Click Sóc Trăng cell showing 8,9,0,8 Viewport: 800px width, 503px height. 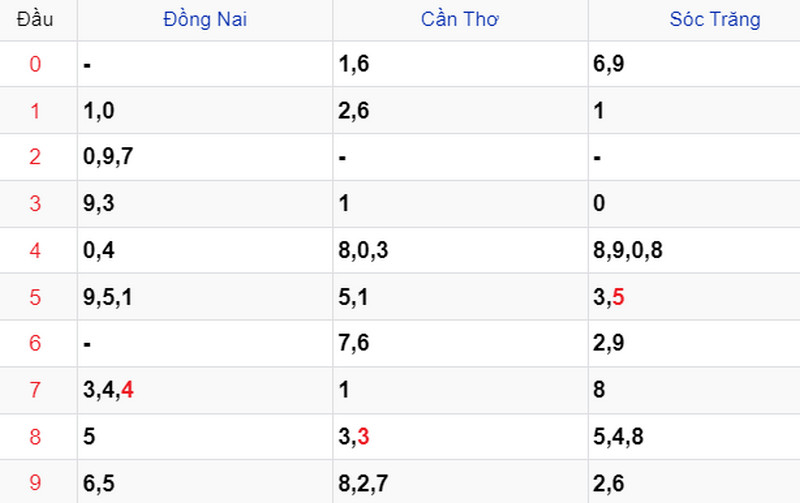click(x=694, y=250)
